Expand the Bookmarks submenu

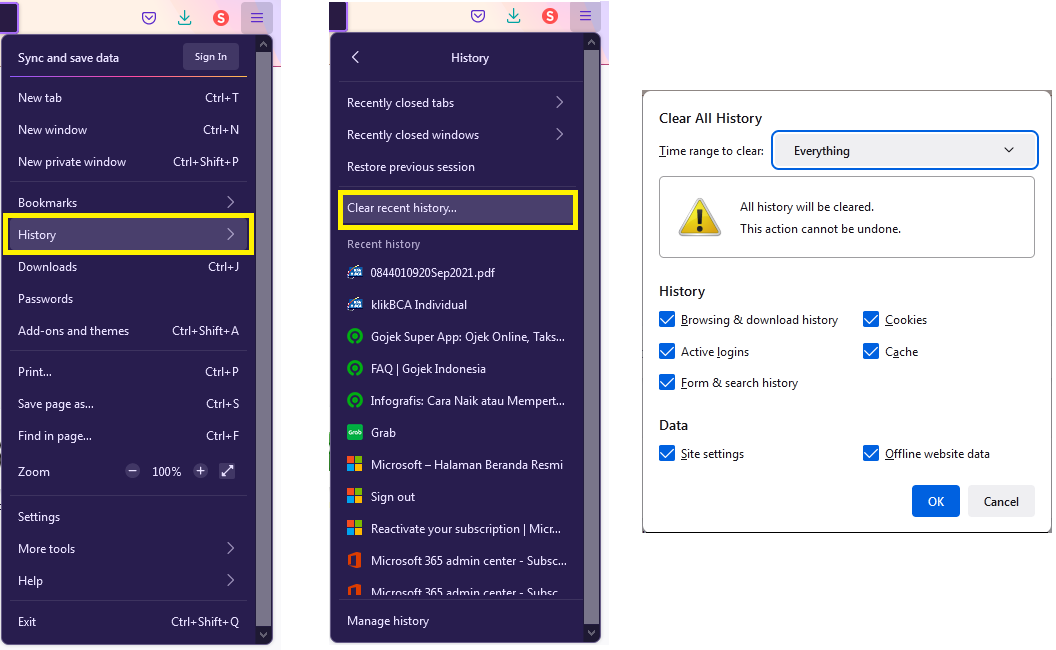[x=128, y=202]
